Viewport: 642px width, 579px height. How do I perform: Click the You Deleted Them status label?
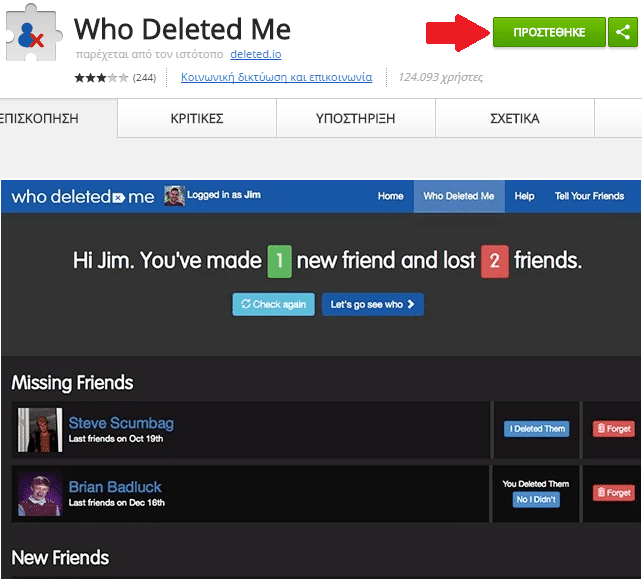tap(536, 484)
